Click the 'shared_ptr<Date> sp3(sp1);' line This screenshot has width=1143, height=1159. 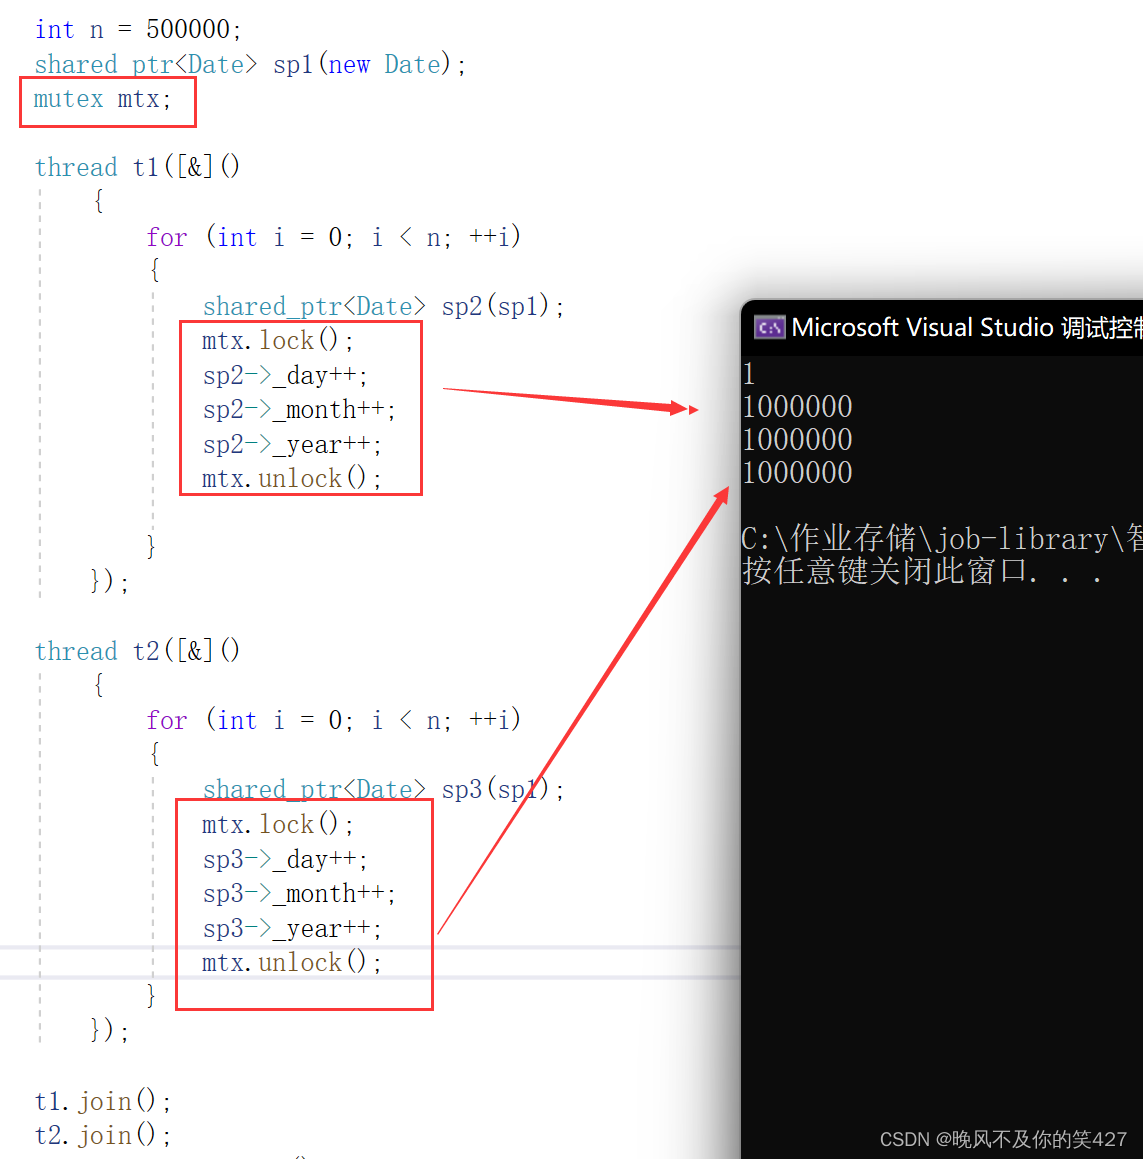pyautogui.click(x=384, y=789)
